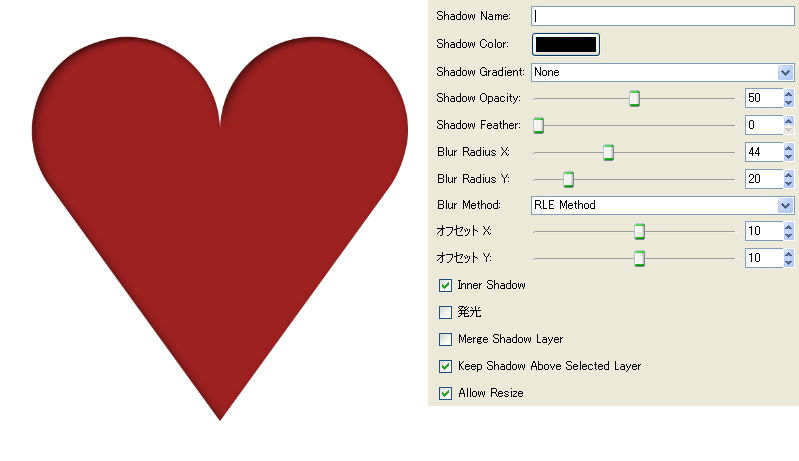Uncheck the Allow Resize checkbox
The width and height of the screenshot is (799, 461).
(x=445, y=393)
